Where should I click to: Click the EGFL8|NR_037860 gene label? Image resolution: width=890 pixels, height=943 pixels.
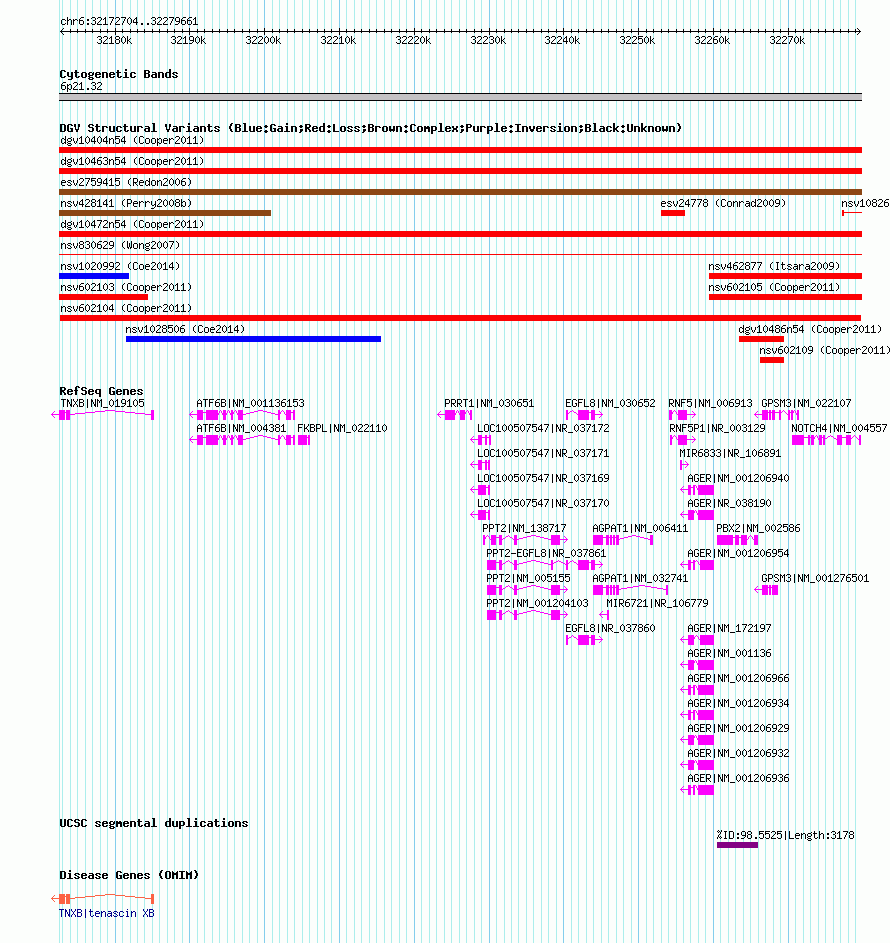[610, 628]
